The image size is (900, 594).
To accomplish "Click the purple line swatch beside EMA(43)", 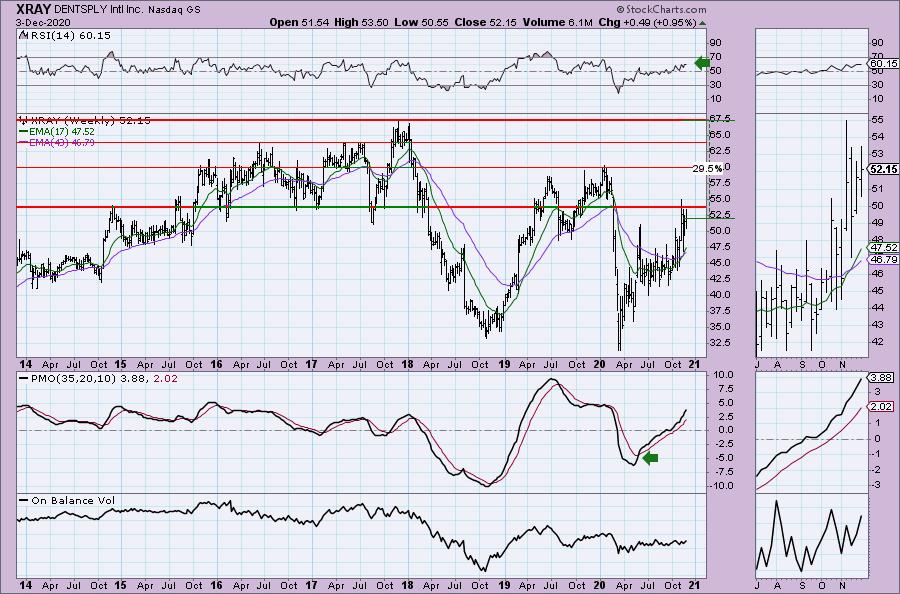I will click(x=24, y=142).
